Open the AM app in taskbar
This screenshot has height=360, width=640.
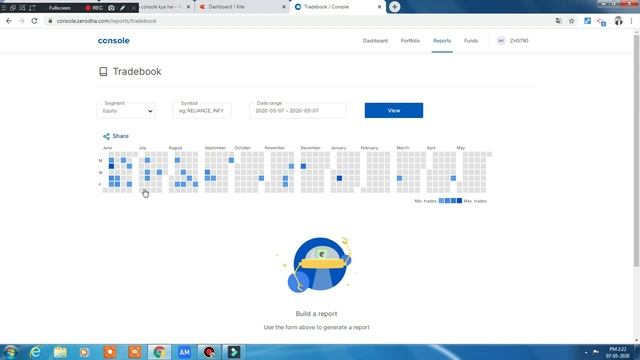pos(184,352)
